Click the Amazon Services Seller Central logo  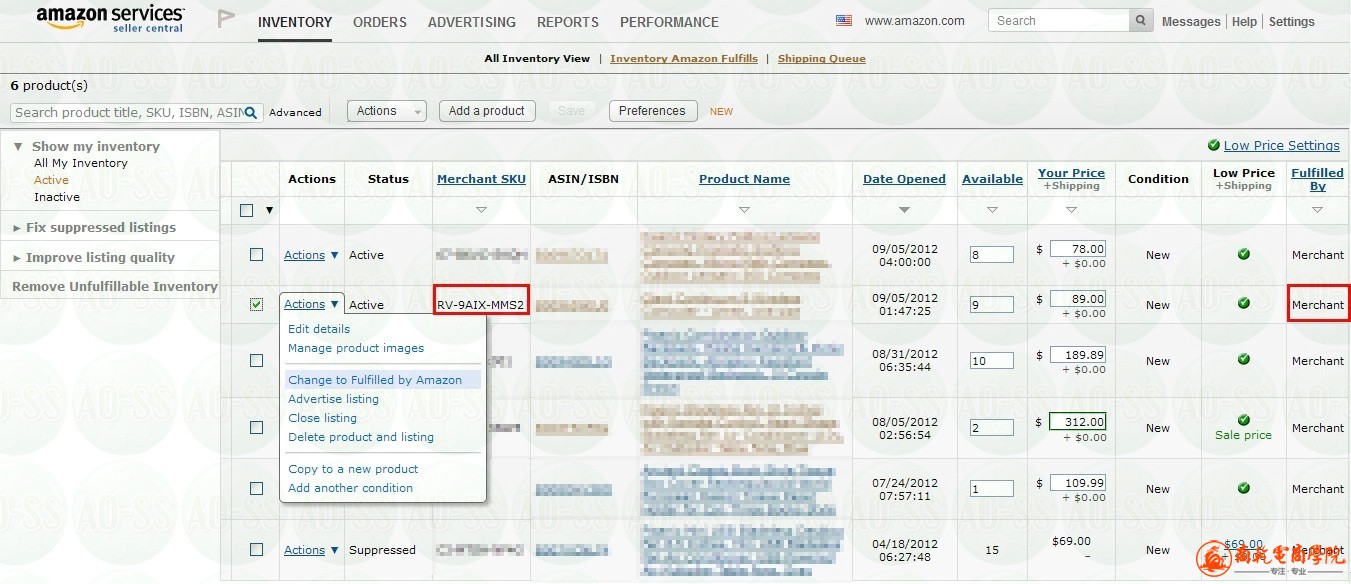(x=110, y=19)
